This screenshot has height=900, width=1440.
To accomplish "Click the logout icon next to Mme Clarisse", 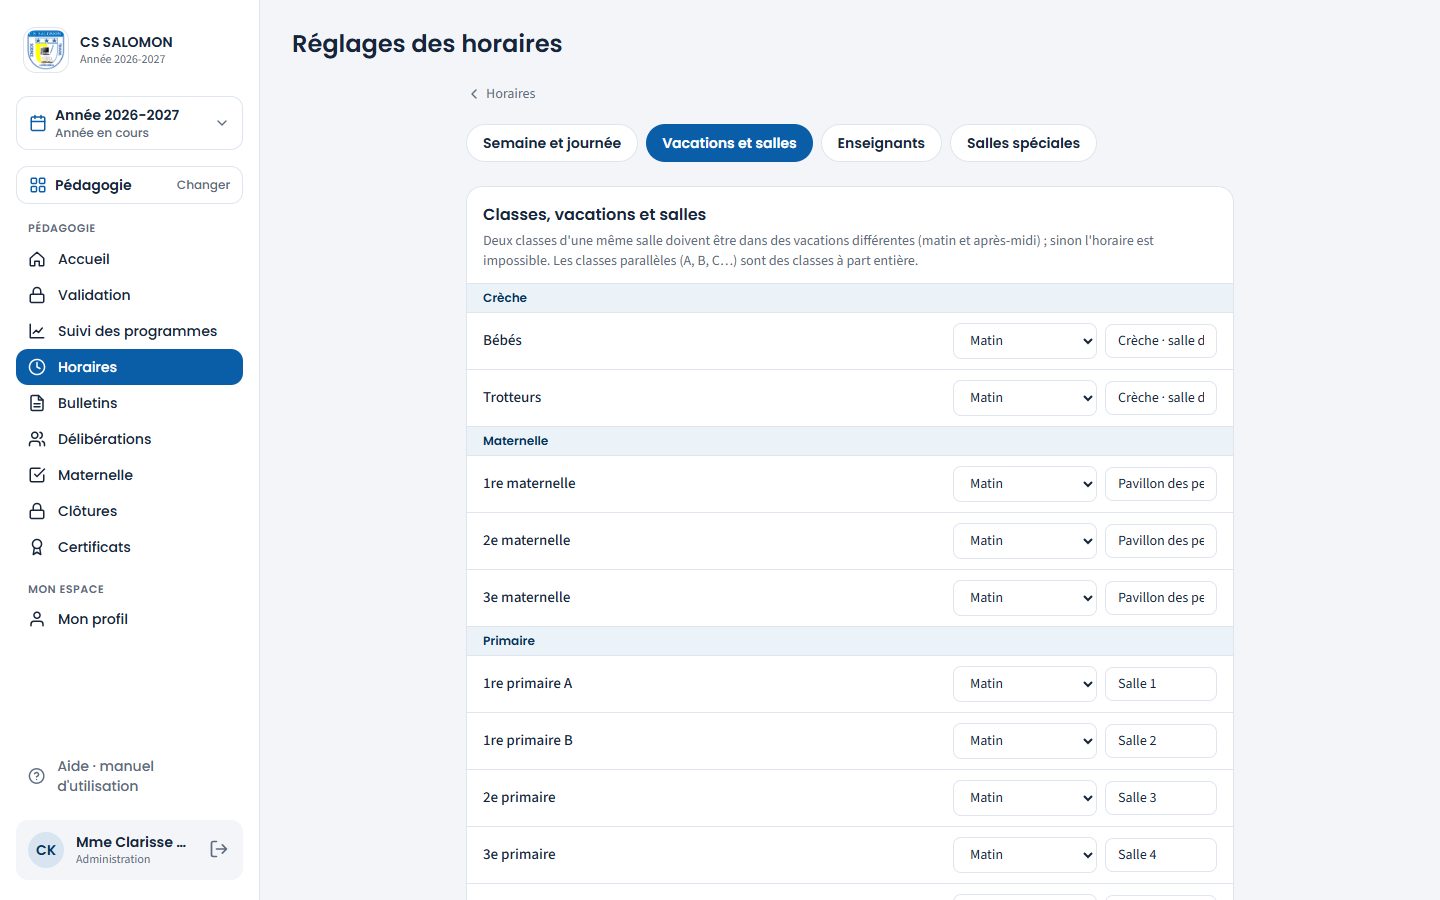I will pos(219,849).
